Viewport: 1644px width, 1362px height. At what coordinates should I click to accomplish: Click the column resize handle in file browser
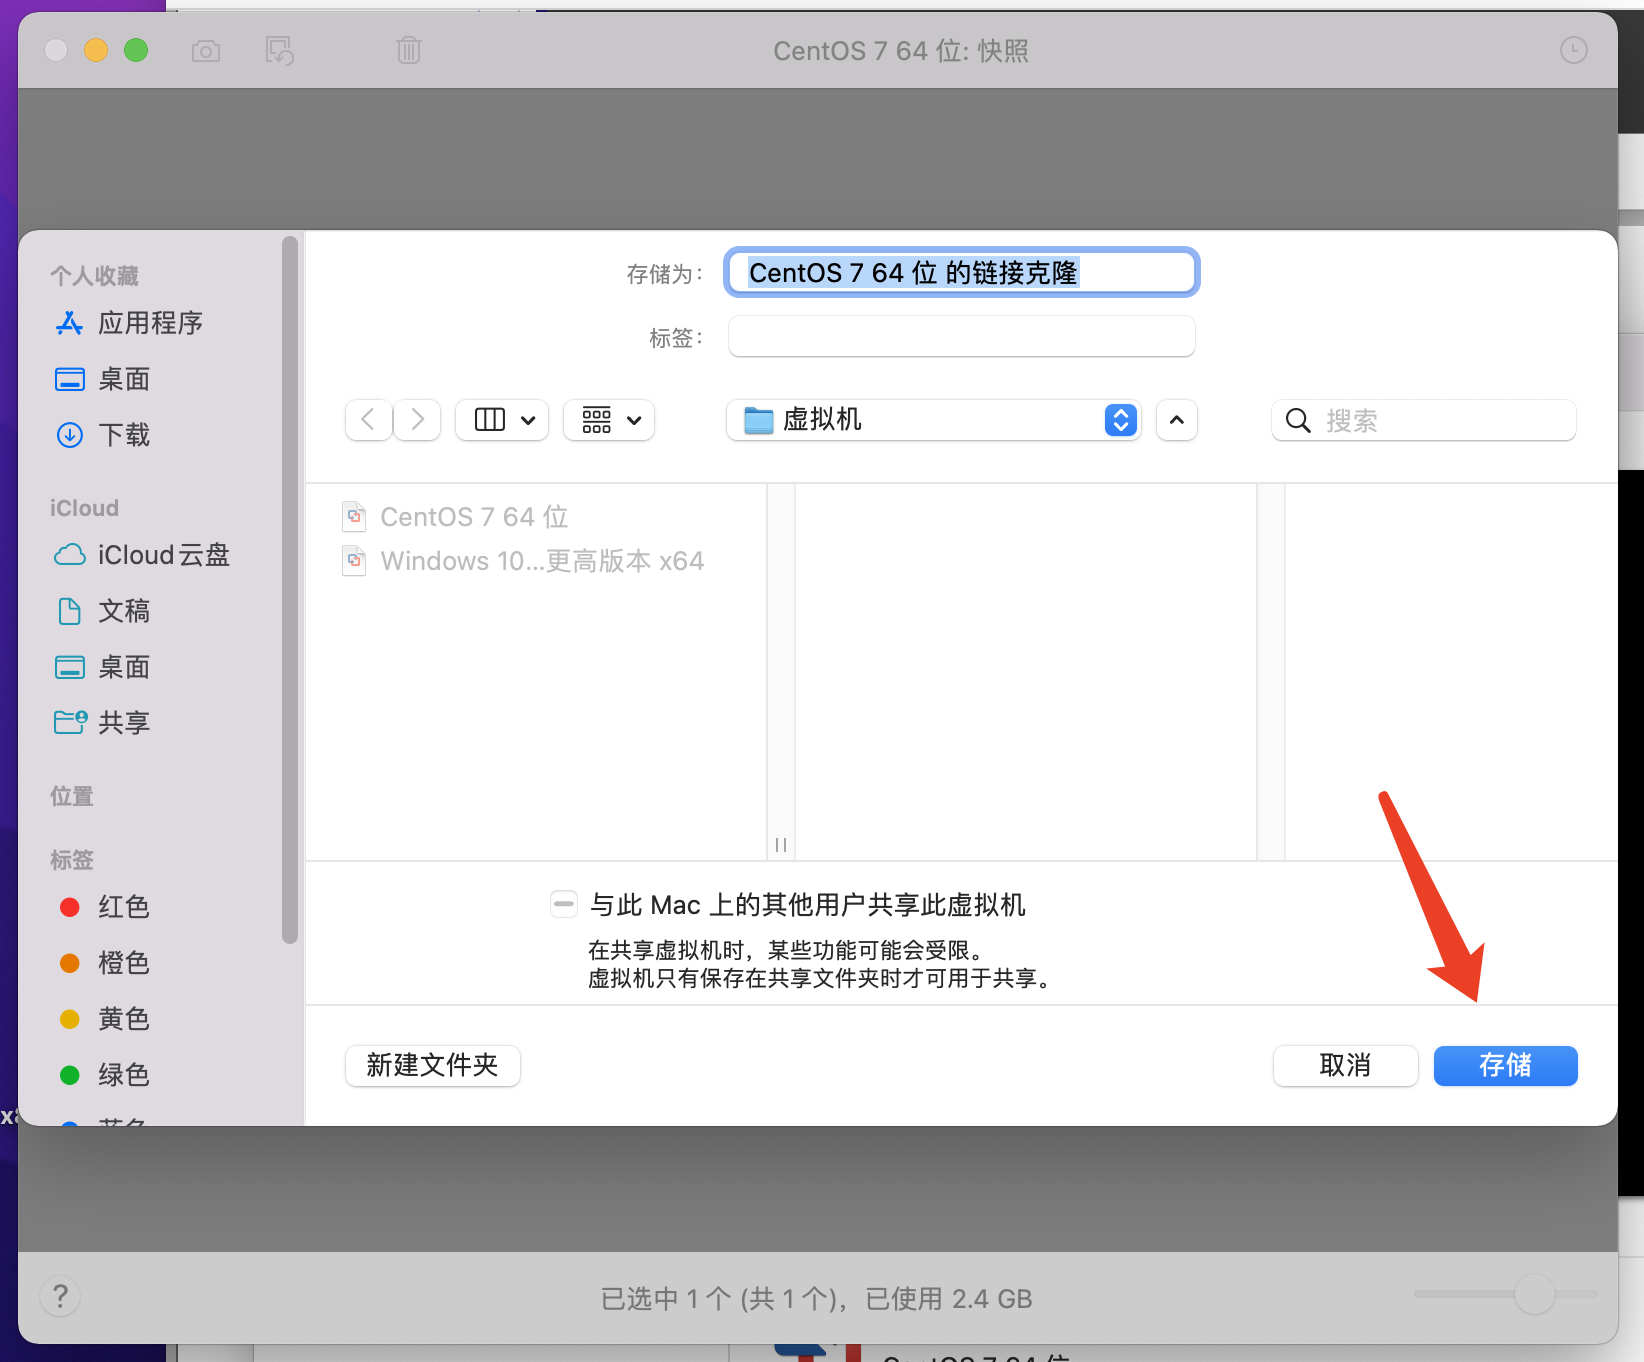pyautogui.click(x=781, y=845)
